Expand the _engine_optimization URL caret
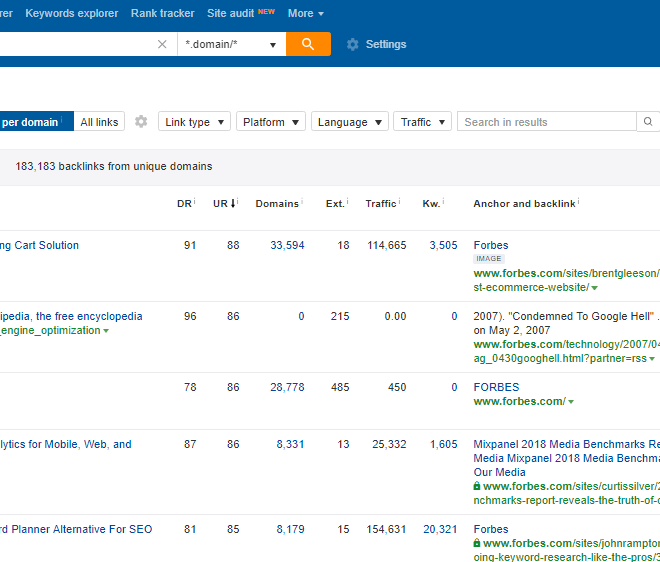 [106, 331]
